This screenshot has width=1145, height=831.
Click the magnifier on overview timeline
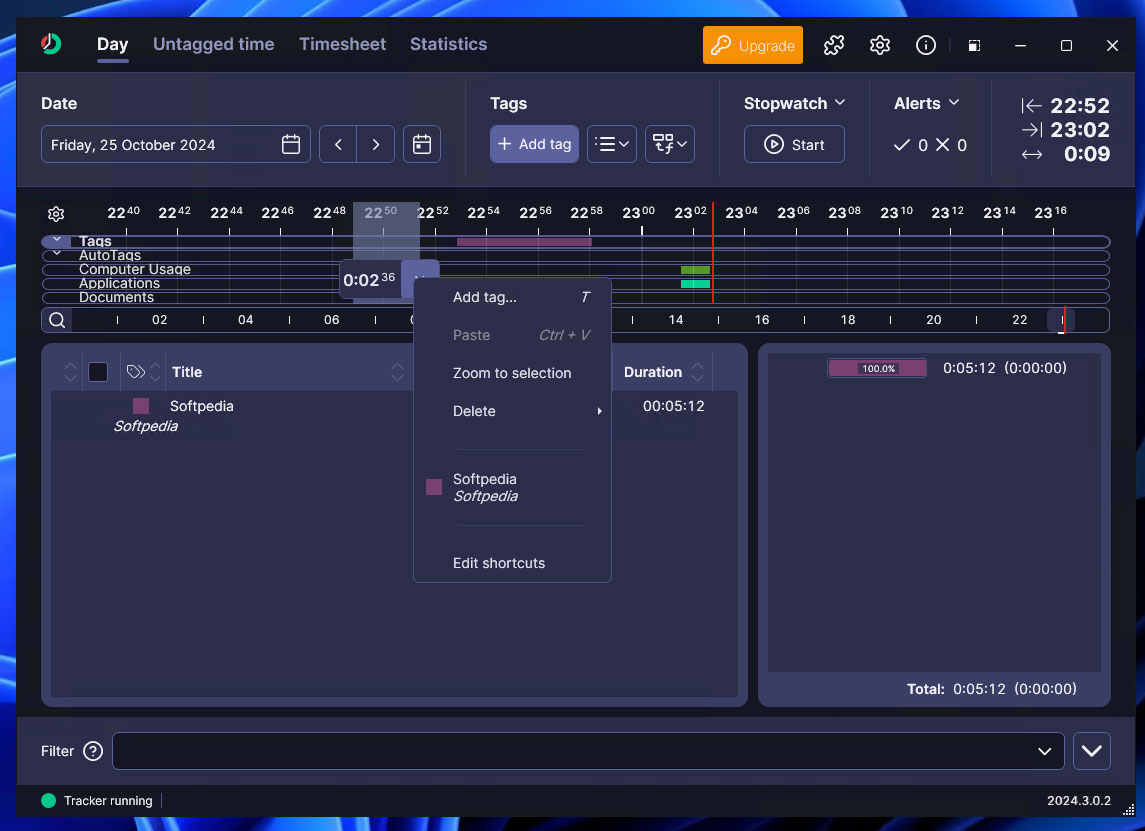(x=57, y=320)
